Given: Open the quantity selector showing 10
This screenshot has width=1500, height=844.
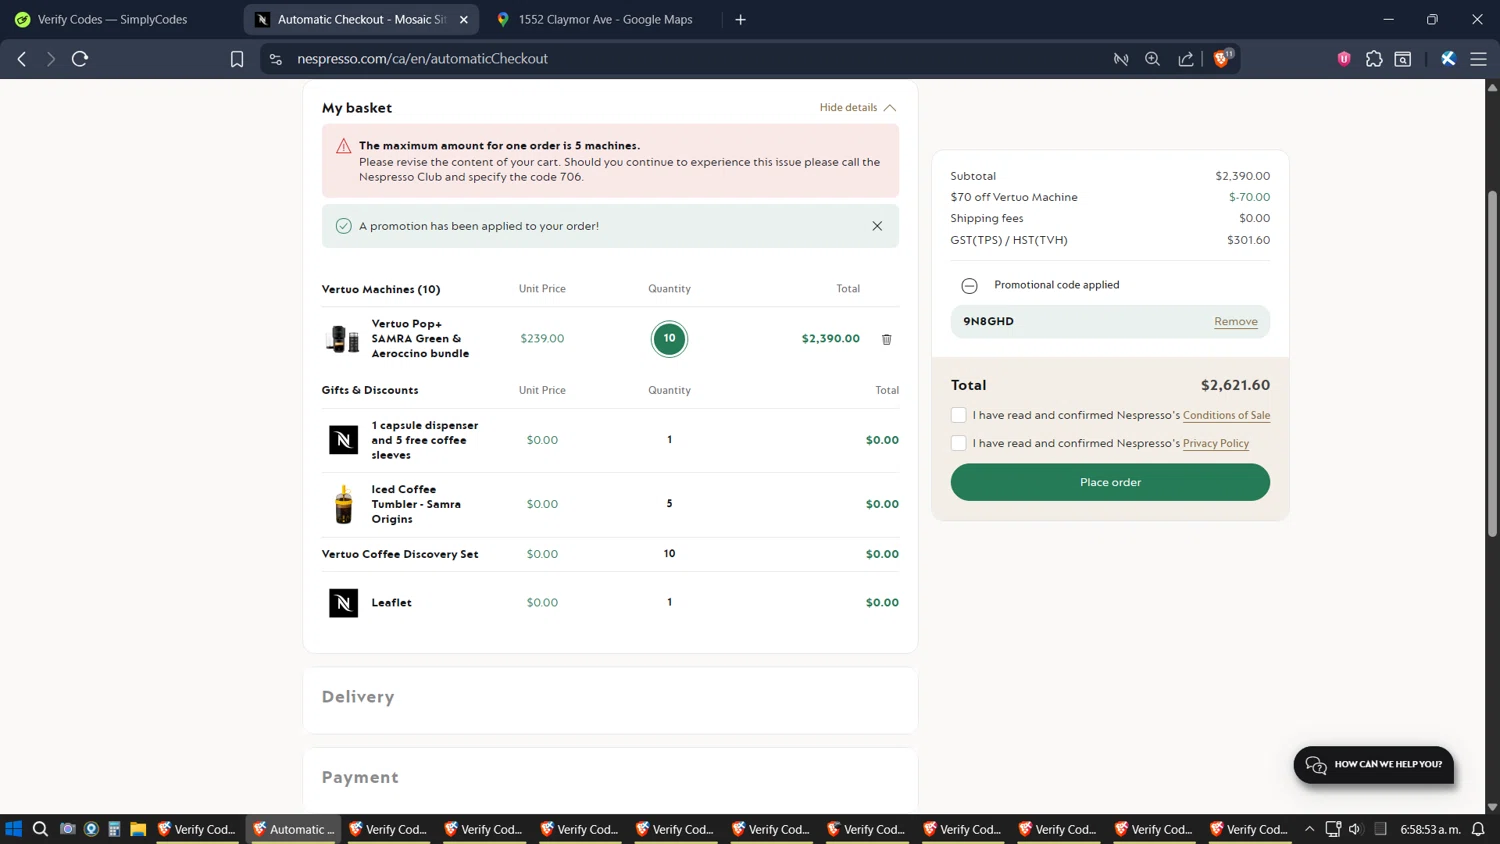Looking at the screenshot, I should pyautogui.click(x=669, y=339).
